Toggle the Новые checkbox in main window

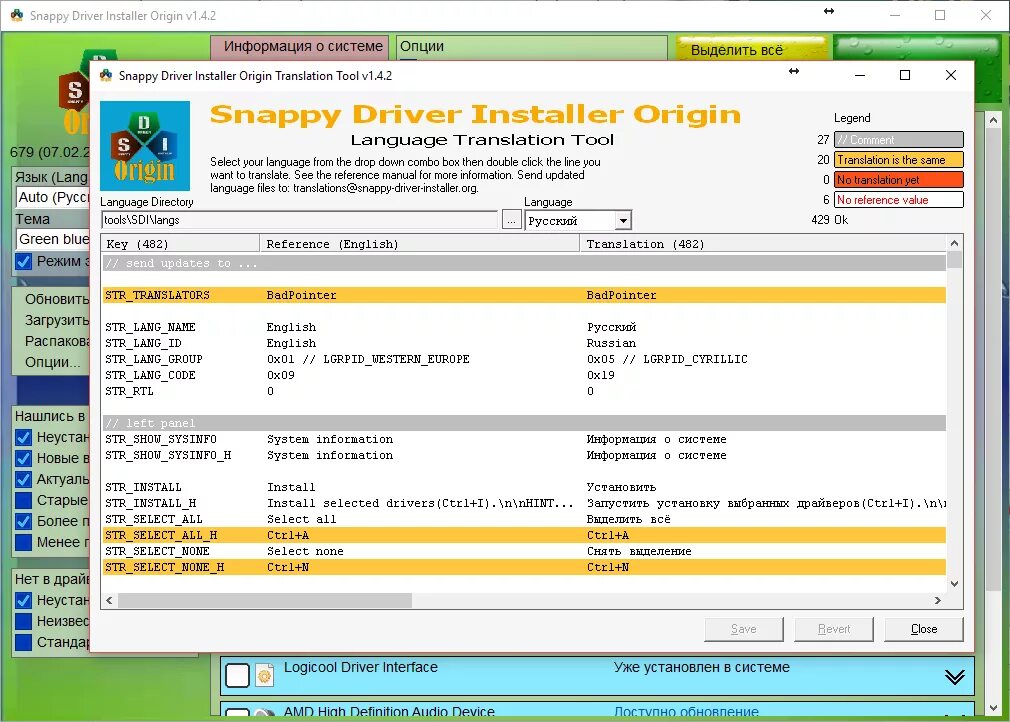[24, 459]
